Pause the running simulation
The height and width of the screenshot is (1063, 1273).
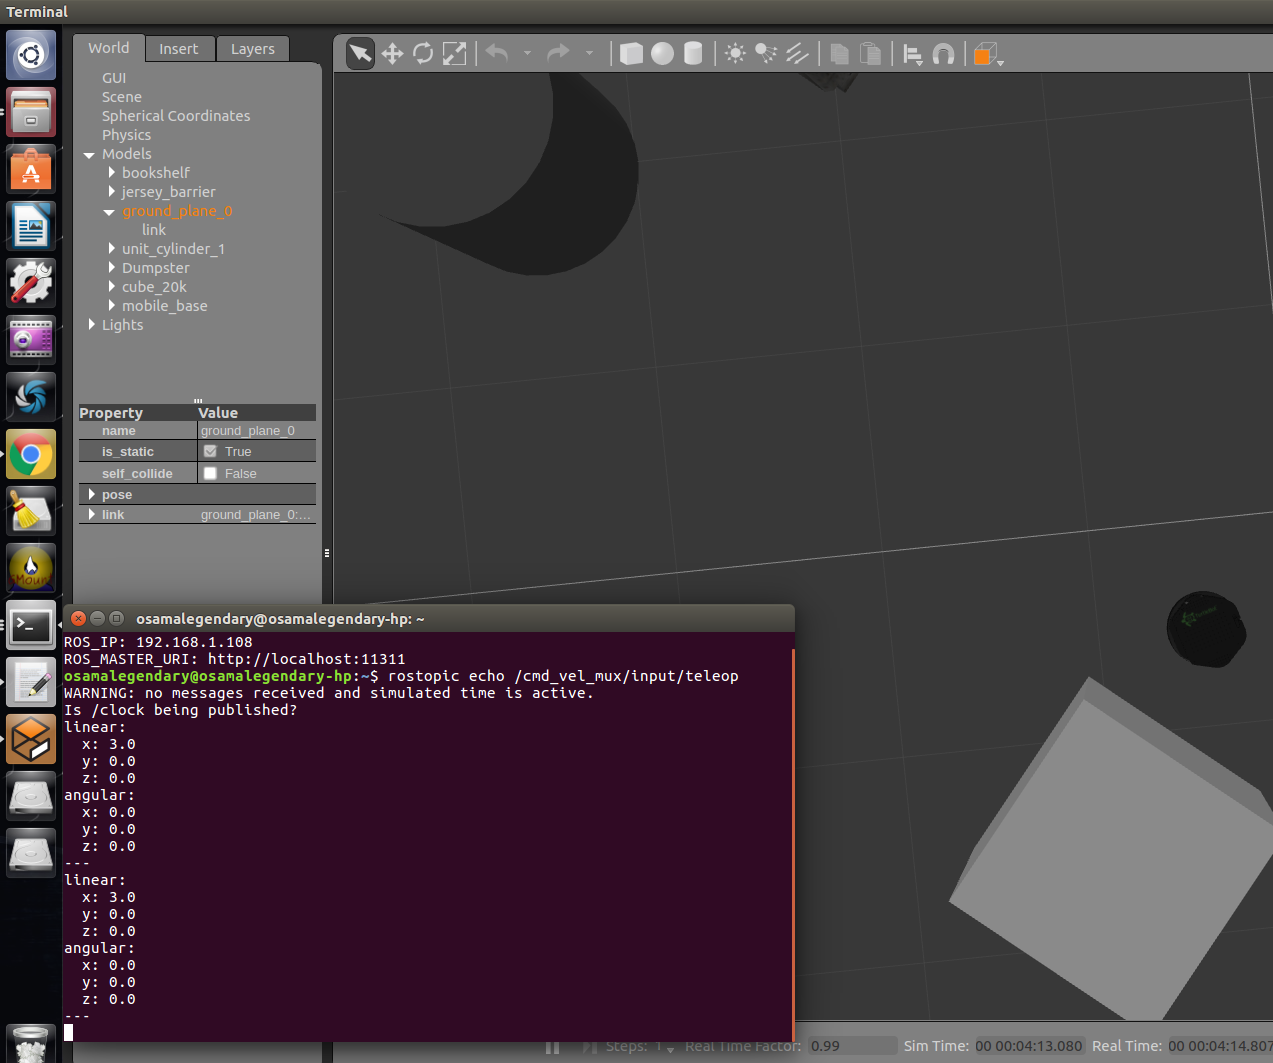[x=551, y=1047]
